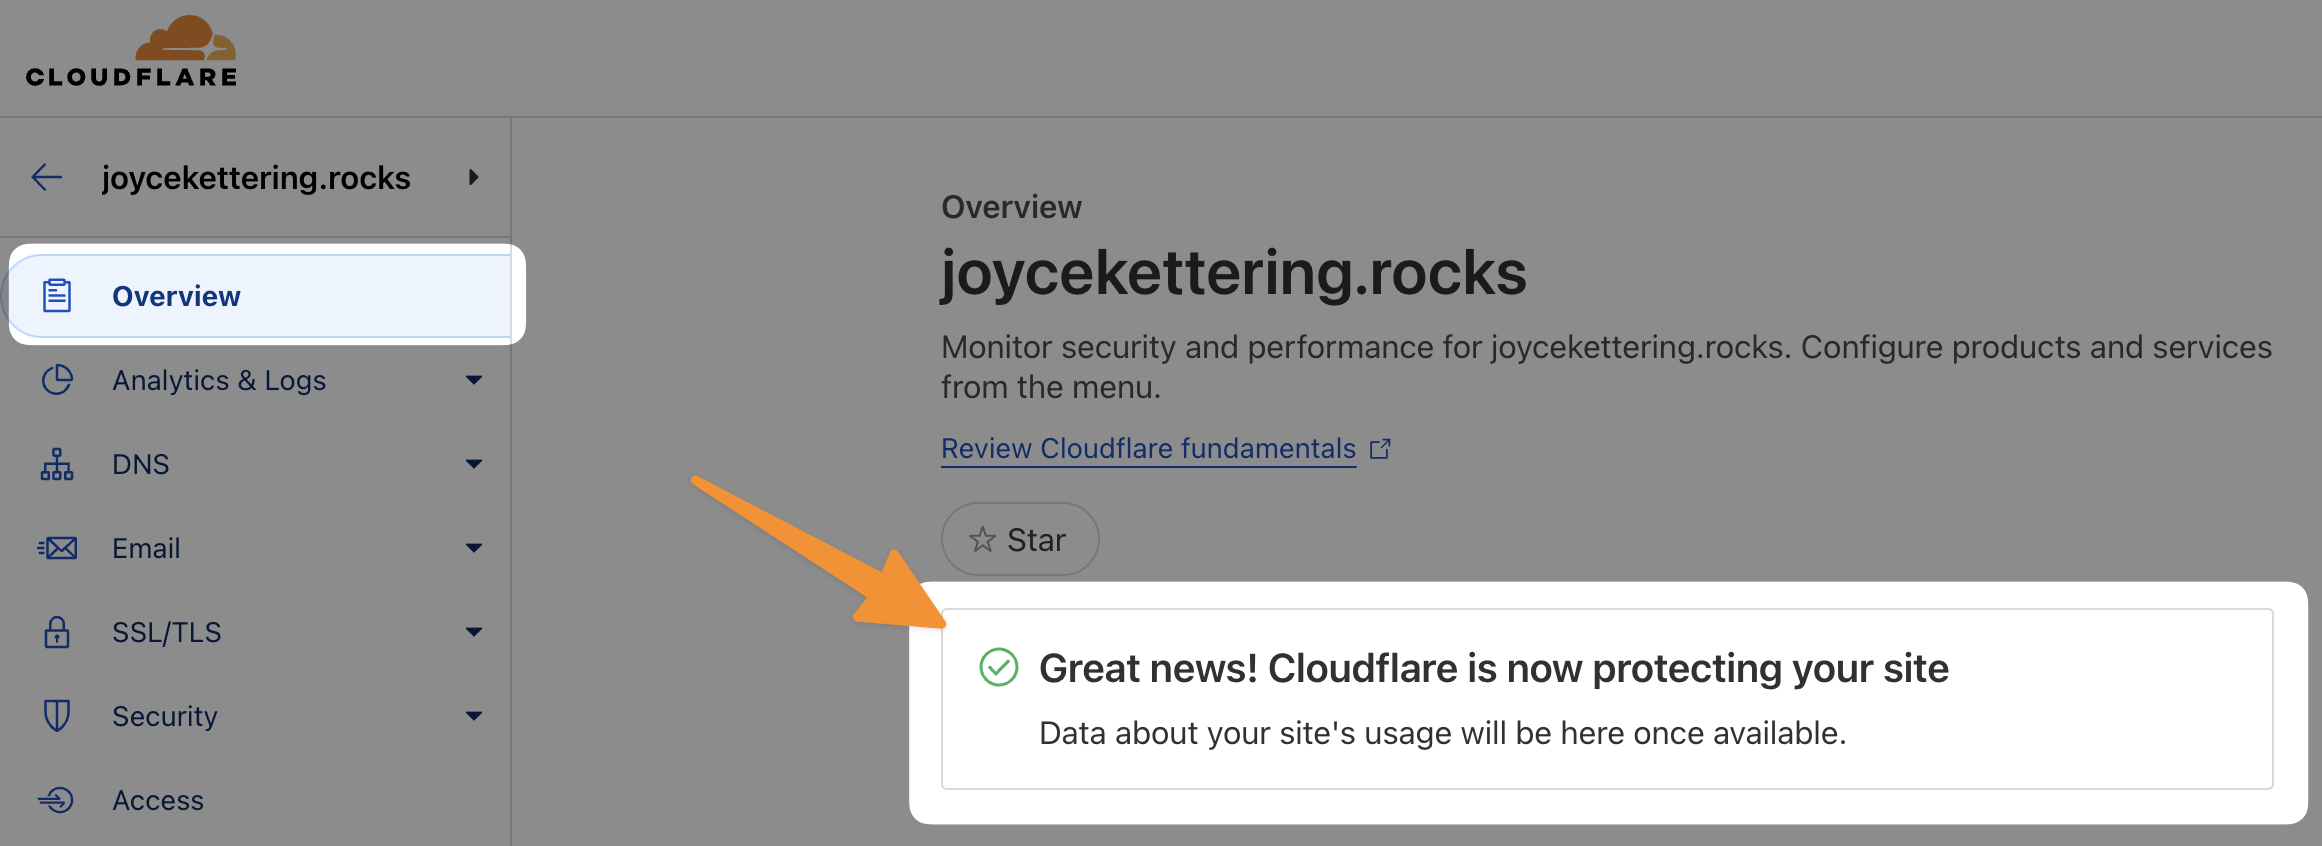Screen dimensions: 2322x846
Task: Click the 'Data about your site's usage' text
Action: 1443,733
